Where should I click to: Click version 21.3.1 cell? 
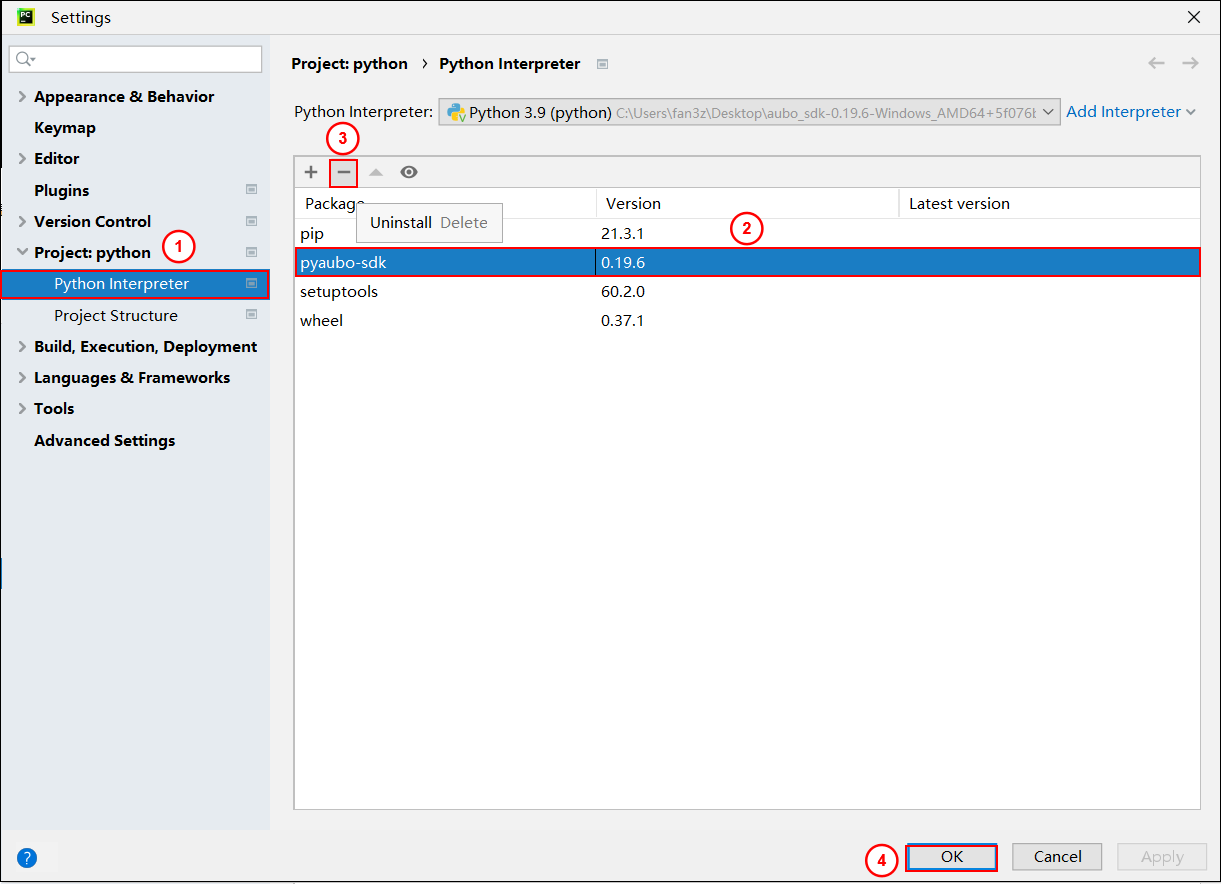(622, 233)
